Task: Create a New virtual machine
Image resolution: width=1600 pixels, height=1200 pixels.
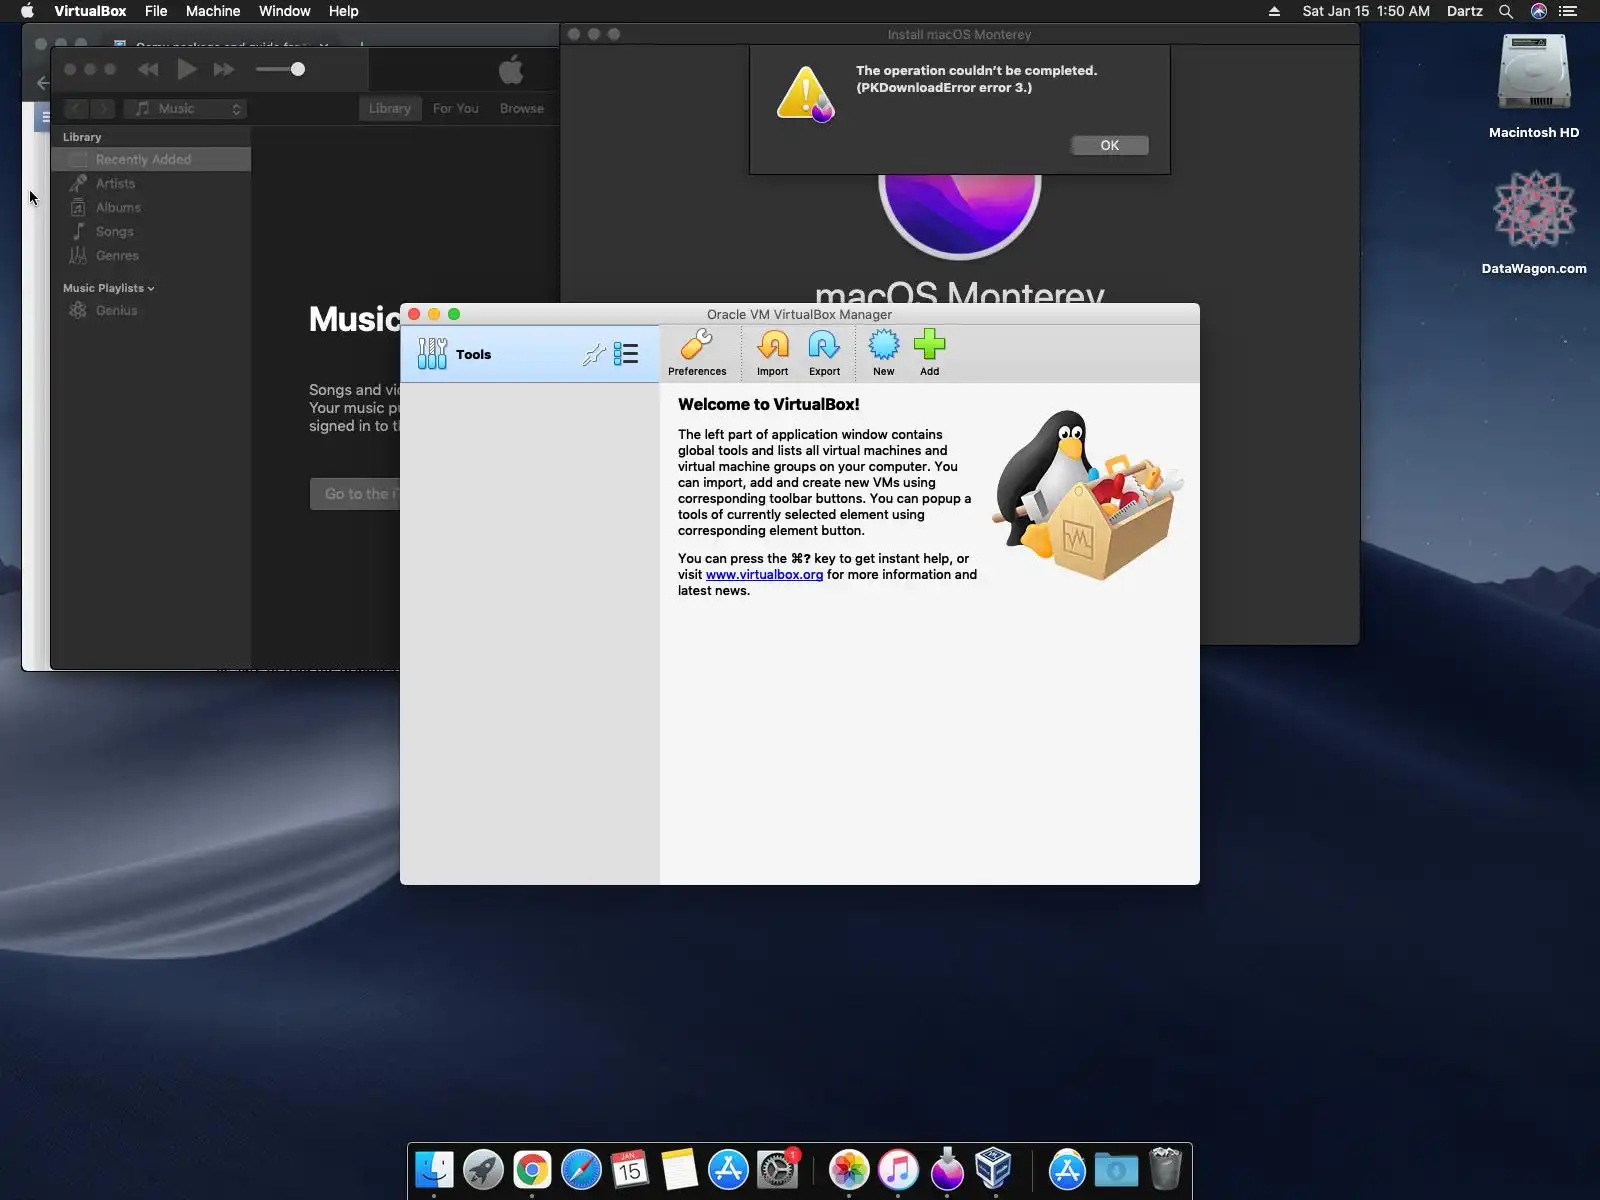Action: (884, 354)
